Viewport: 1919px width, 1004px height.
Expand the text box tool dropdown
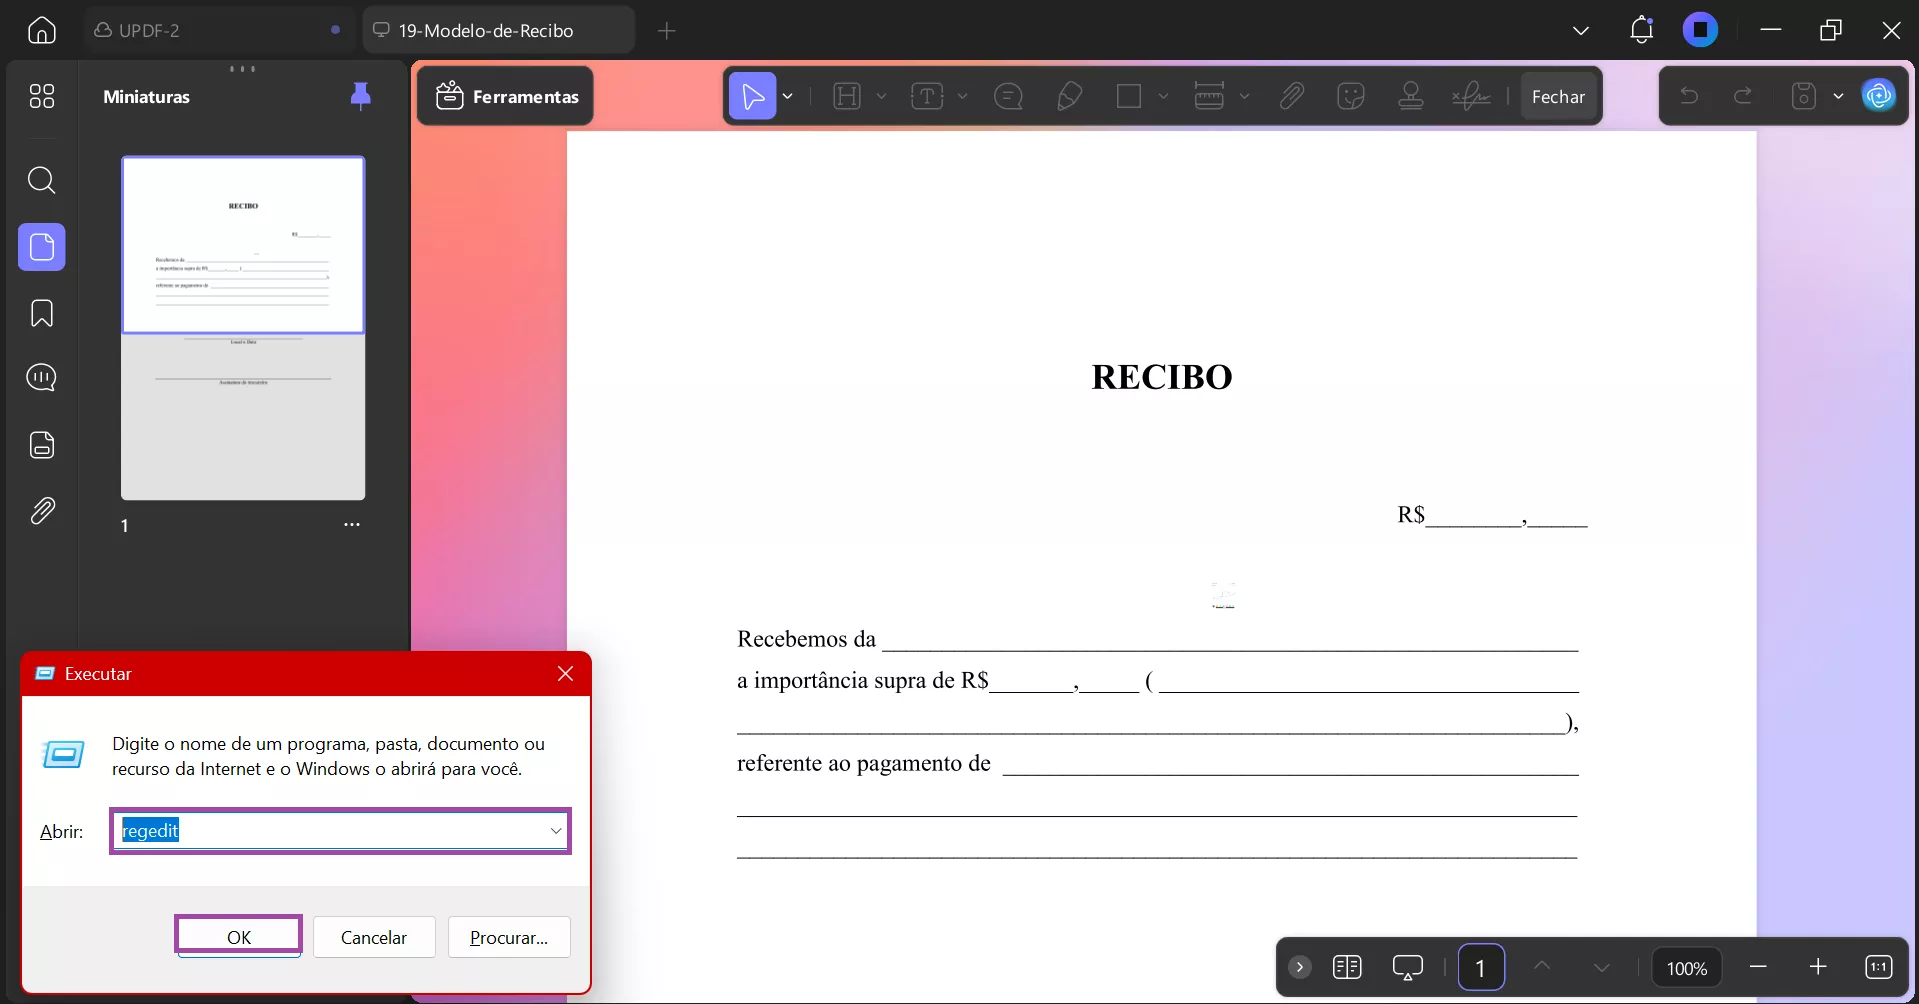961,96
